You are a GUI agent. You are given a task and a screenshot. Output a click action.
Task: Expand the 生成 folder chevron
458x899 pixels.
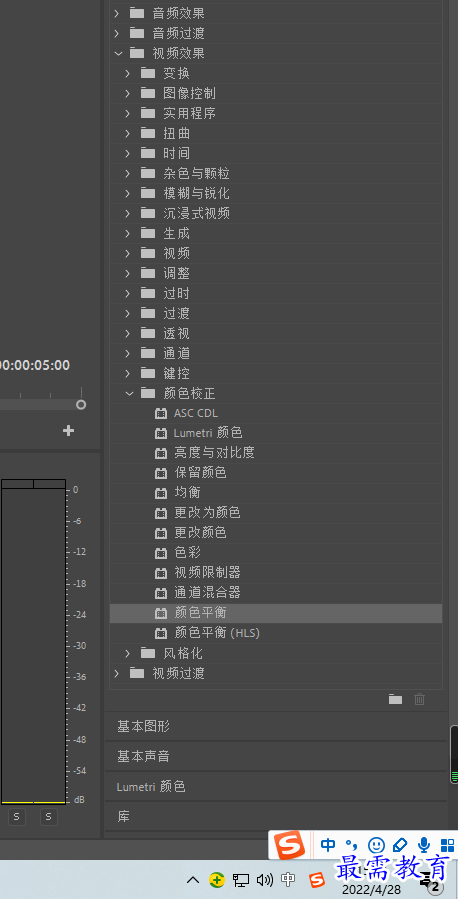click(128, 233)
